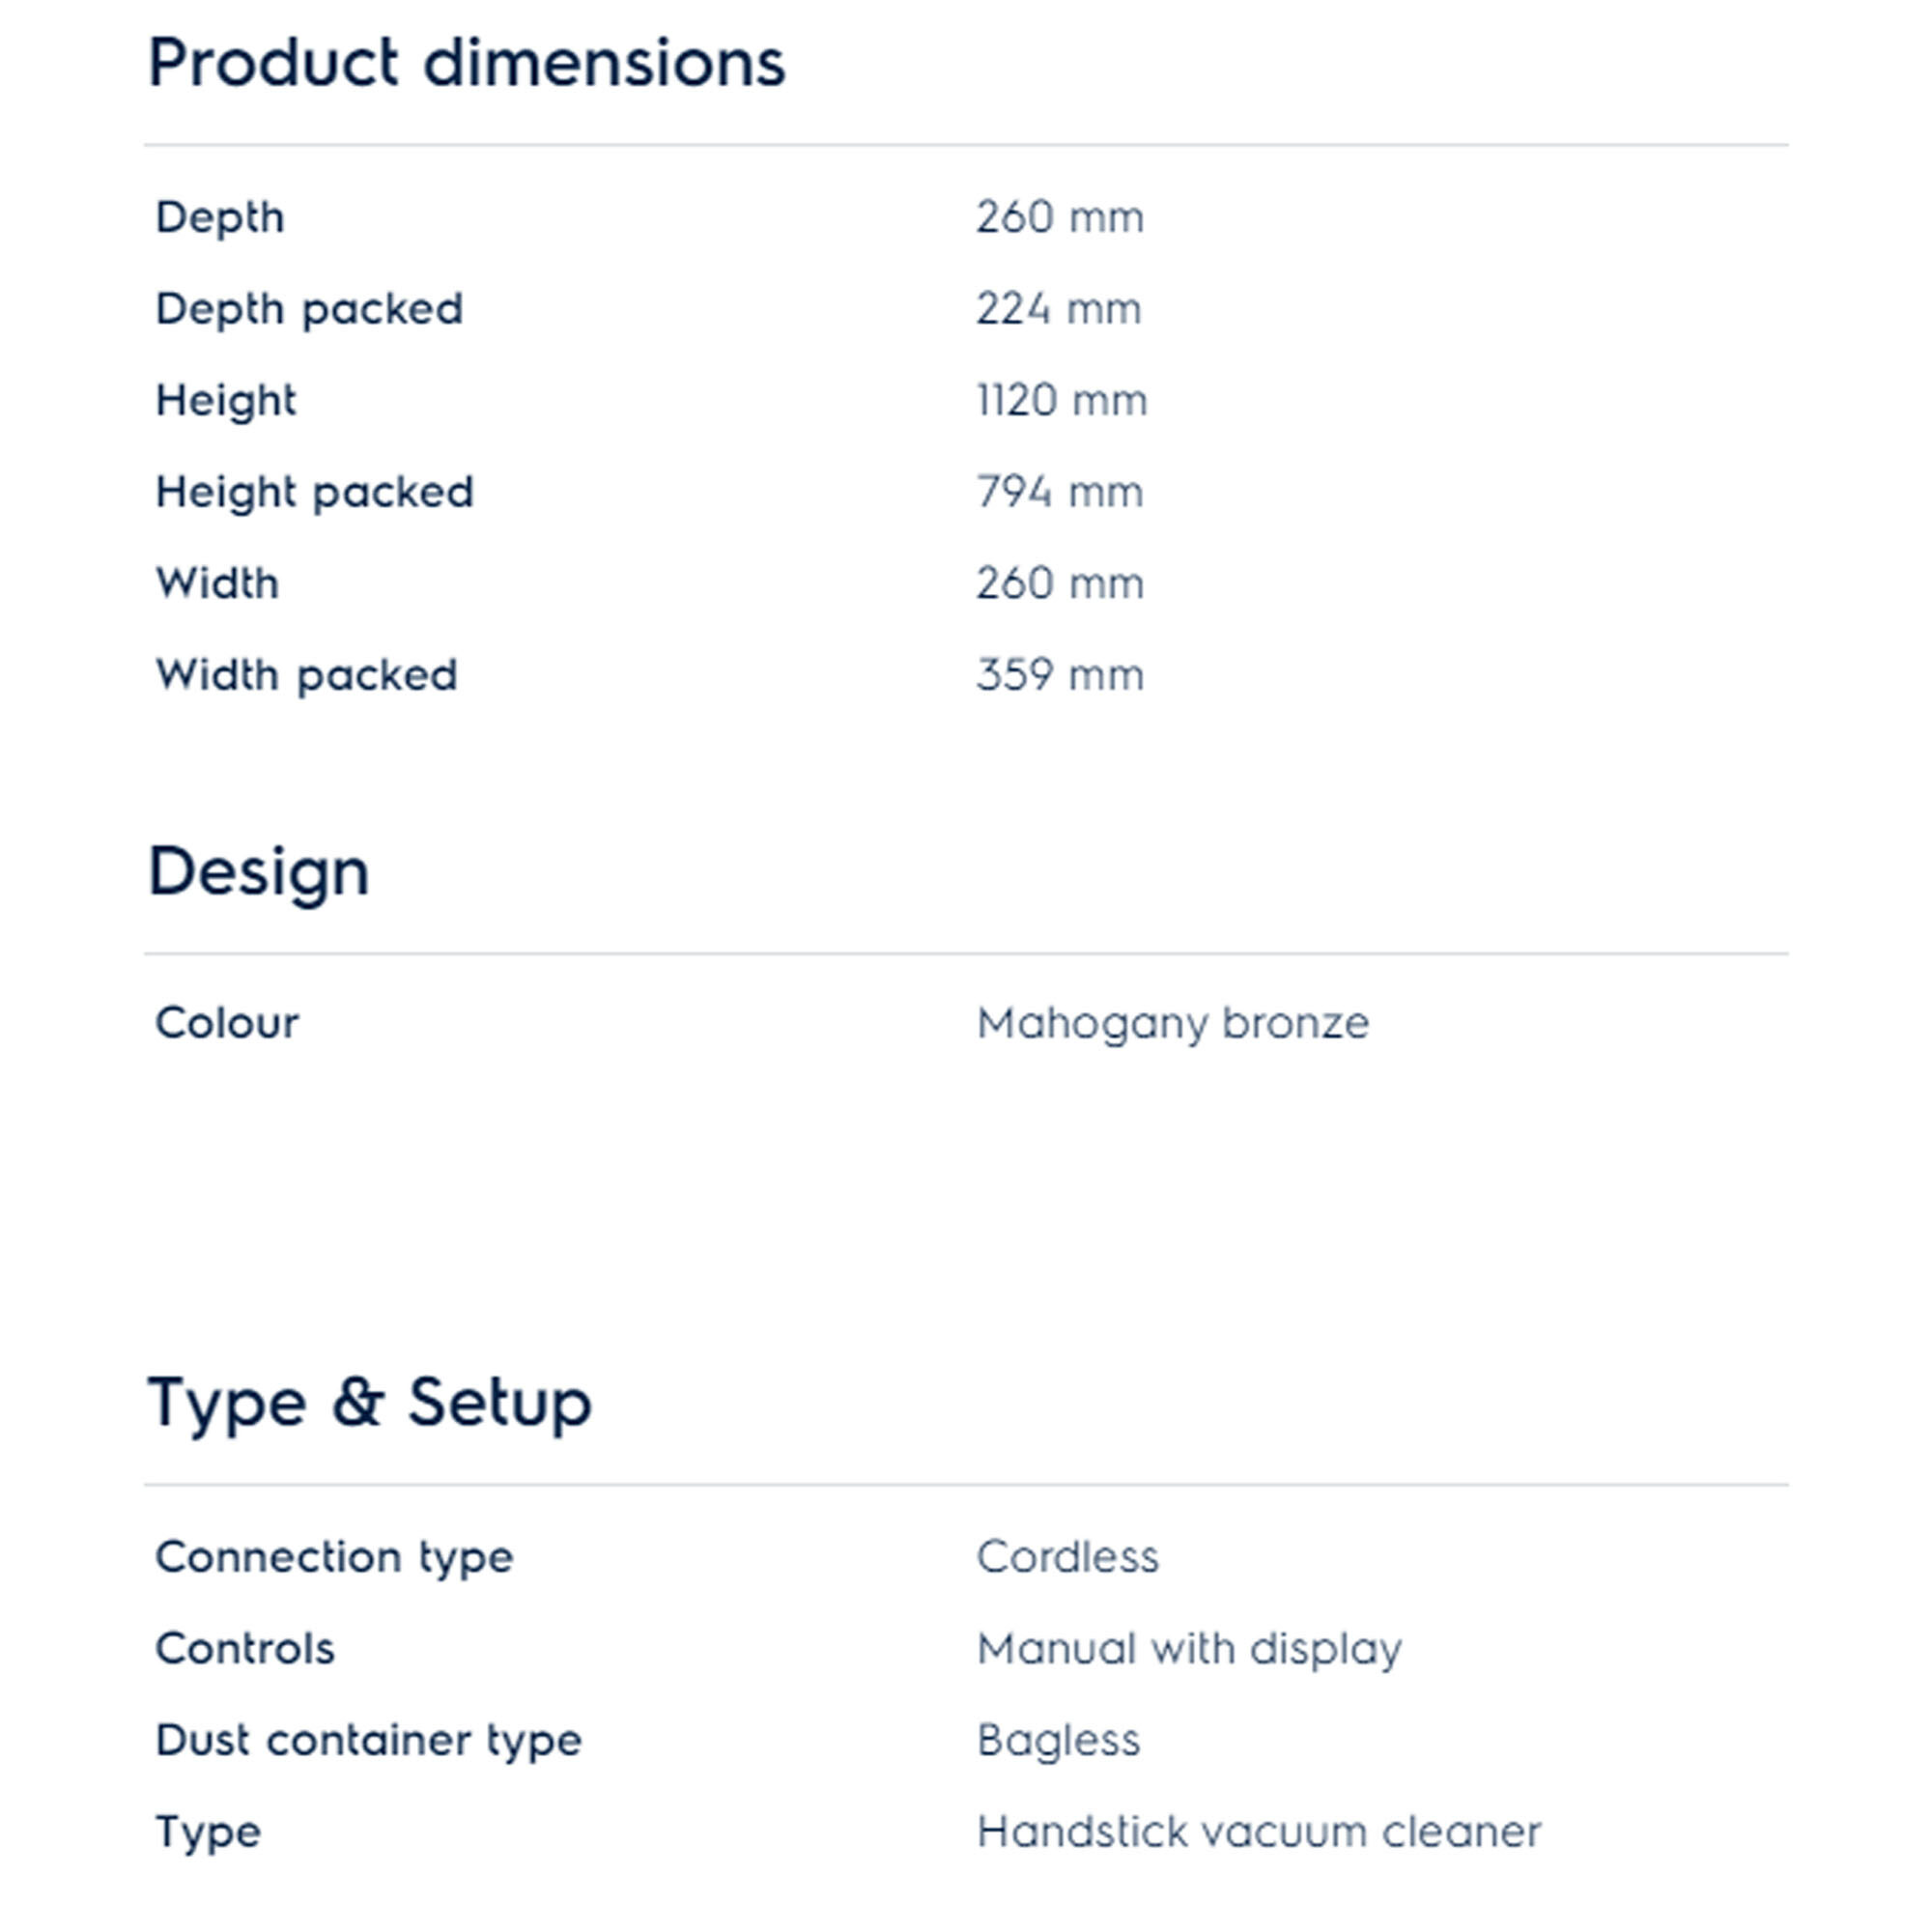Screen dimensions: 1932x1932
Task: Select the Height packed label
Action: (x=314, y=492)
